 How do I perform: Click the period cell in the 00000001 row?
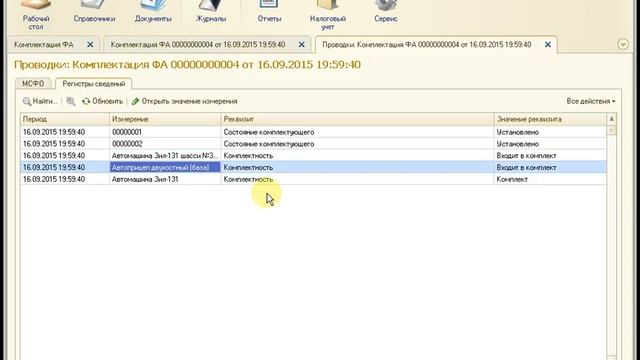(65, 132)
